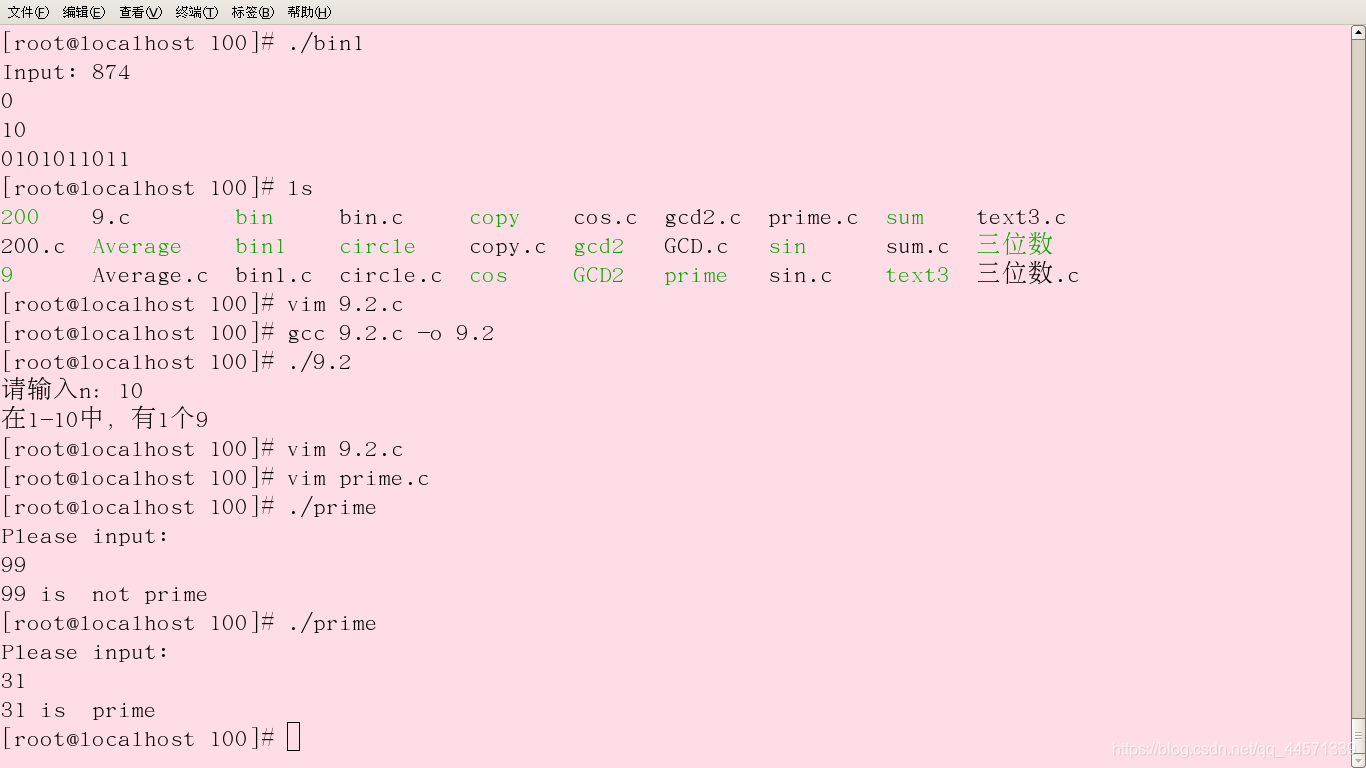Click the scrollbar up arrow
Viewport: 1366px width, 768px height.
pos(1358,33)
